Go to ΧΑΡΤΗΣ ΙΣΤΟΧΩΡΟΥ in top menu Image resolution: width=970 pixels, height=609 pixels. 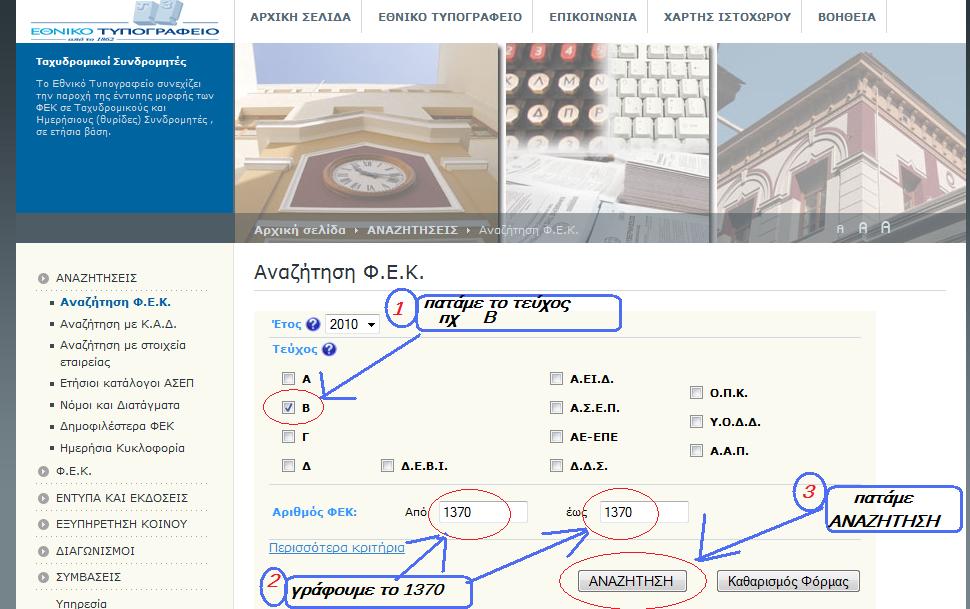click(727, 17)
